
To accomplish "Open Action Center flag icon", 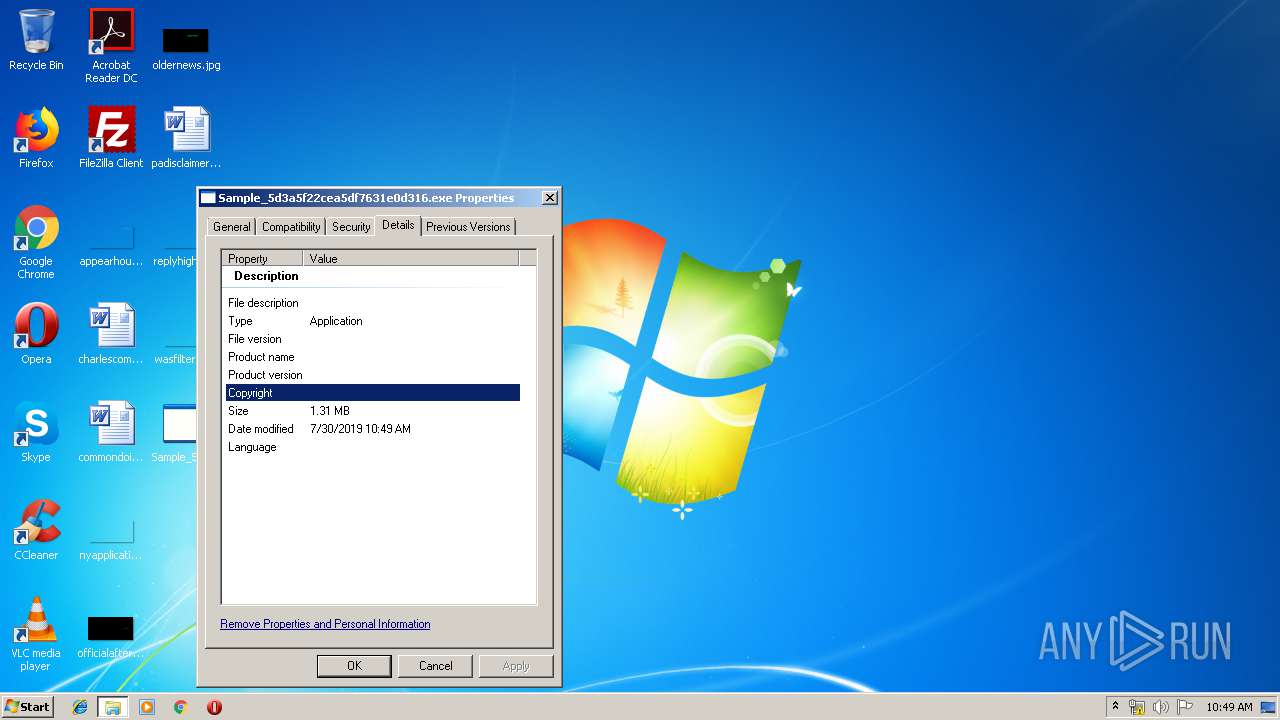I will tap(1185, 707).
